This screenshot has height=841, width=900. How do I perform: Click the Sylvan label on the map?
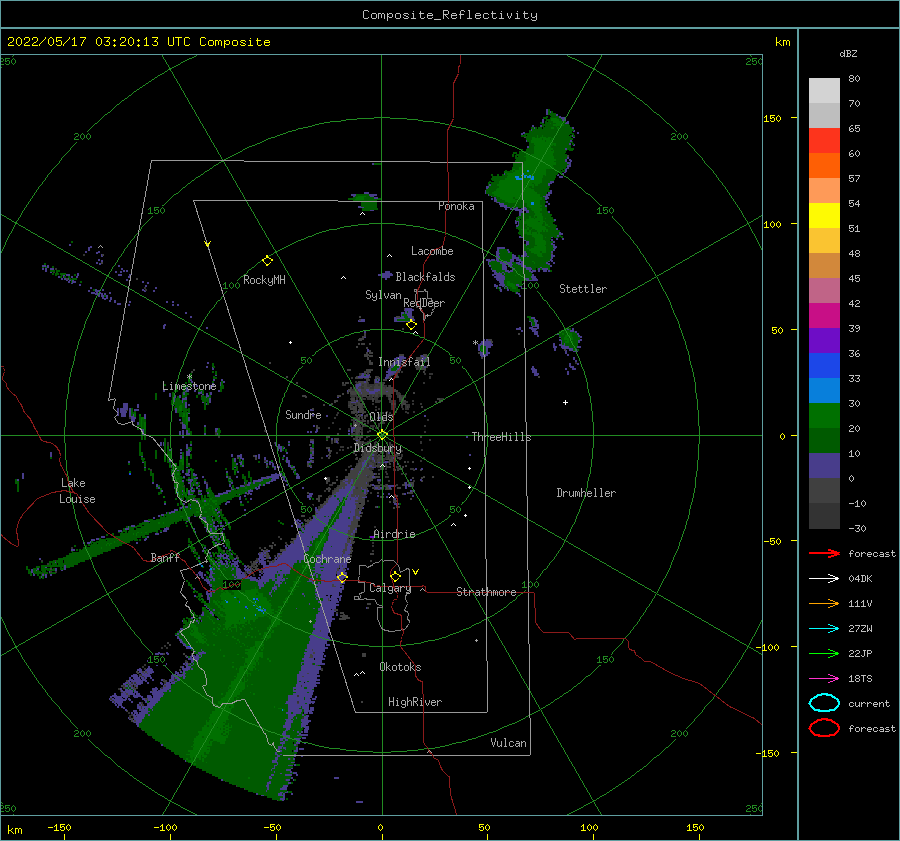point(383,295)
